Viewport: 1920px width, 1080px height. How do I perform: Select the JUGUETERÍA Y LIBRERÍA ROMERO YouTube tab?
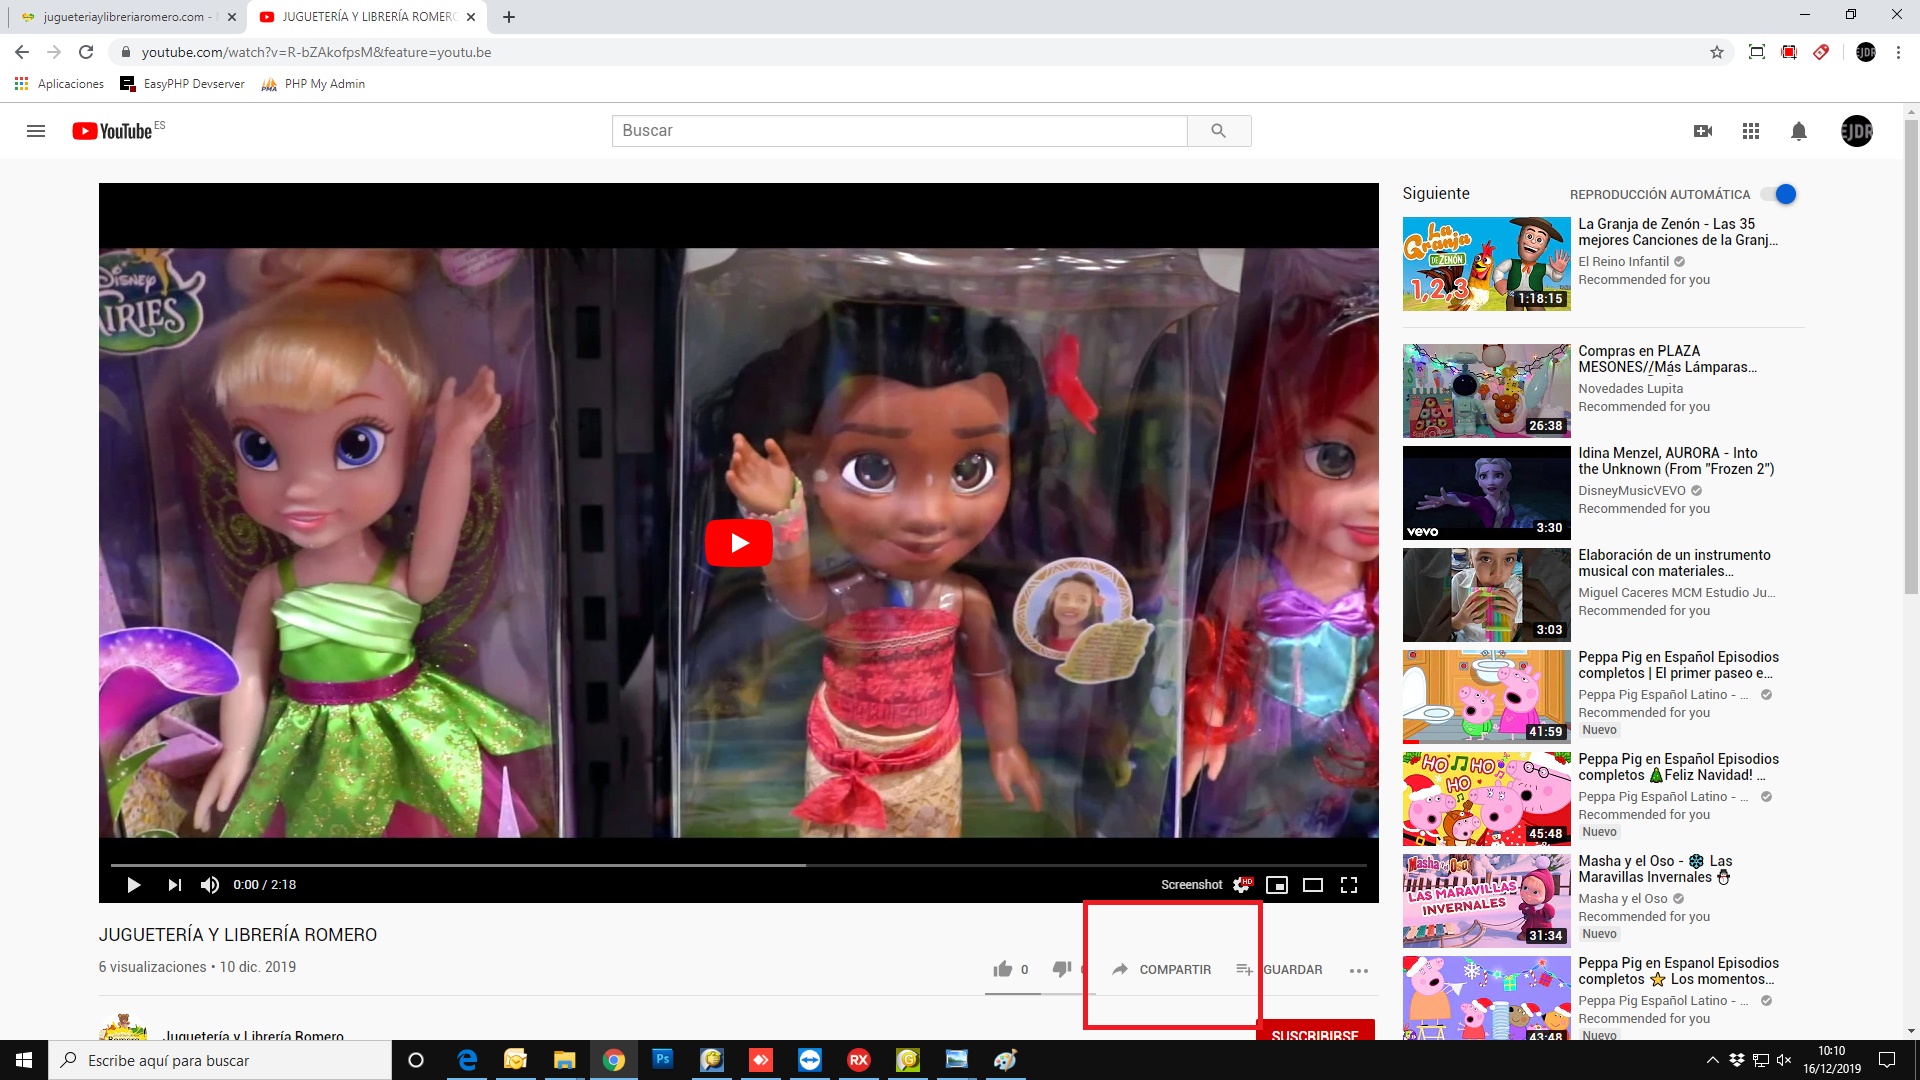365,17
